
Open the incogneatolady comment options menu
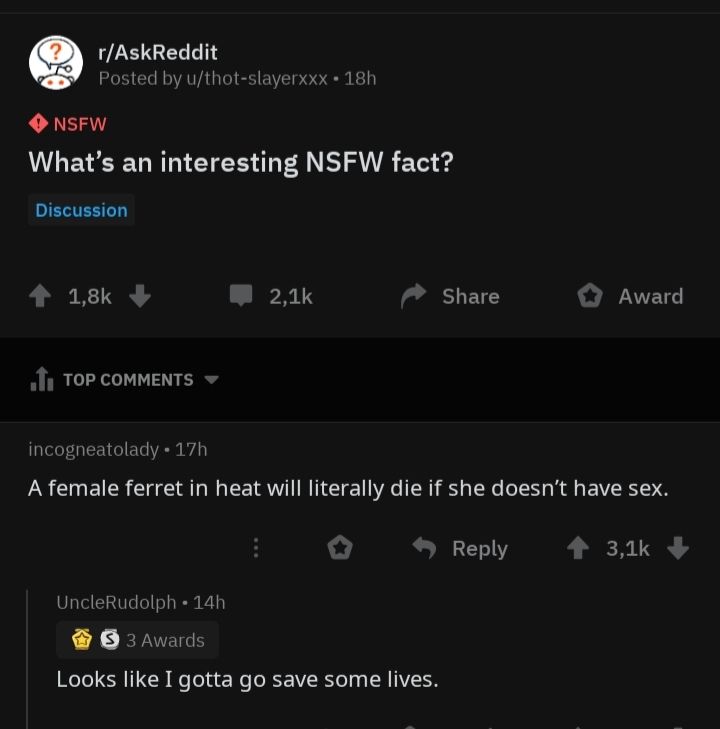pyautogui.click(x=256, y=548)
